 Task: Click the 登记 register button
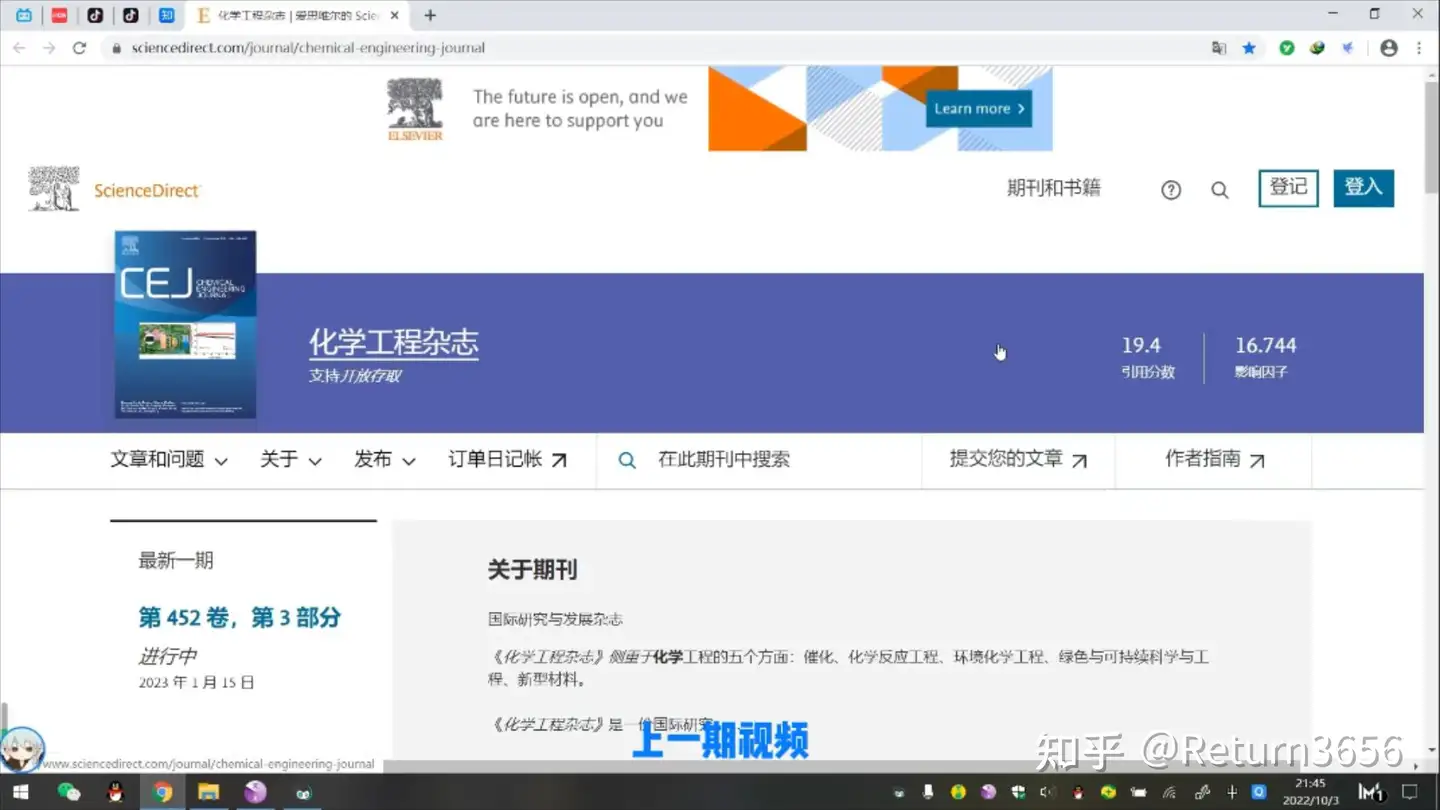point(1288,188)
